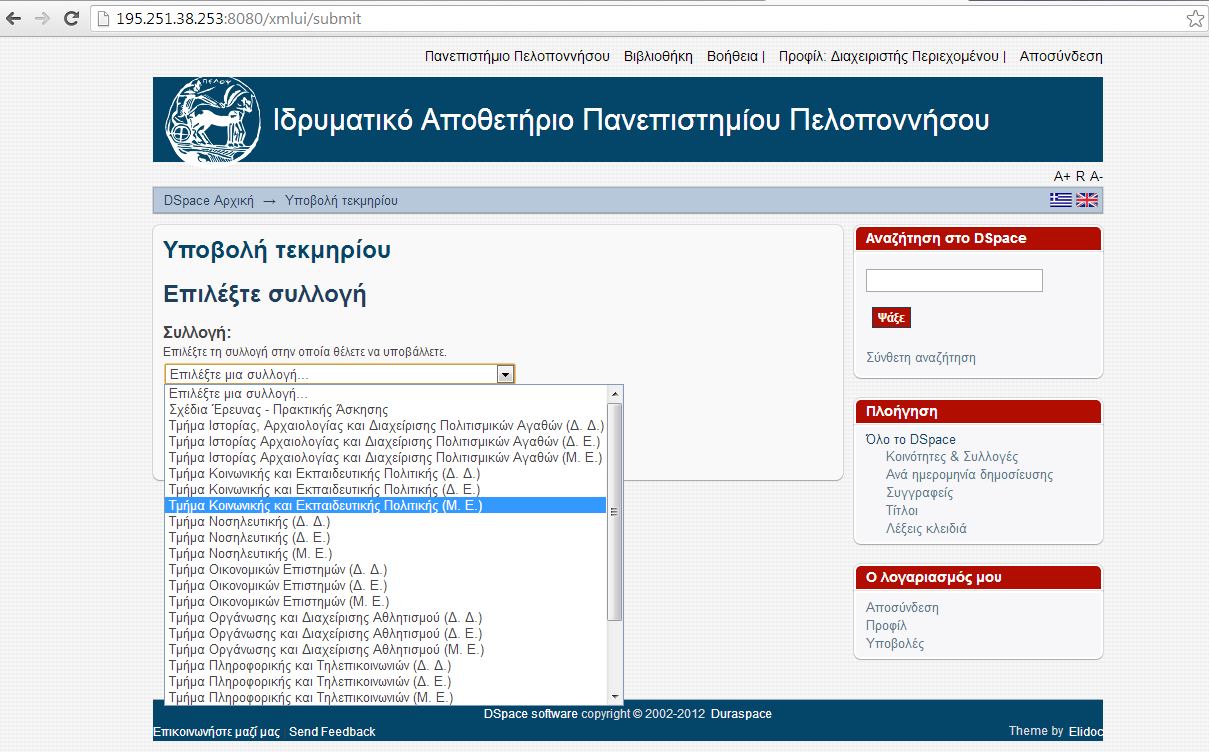Browse by Συγγραφείς
Image resolution: width=1209 pixels, height=752 pixels.
click(920, 493)
